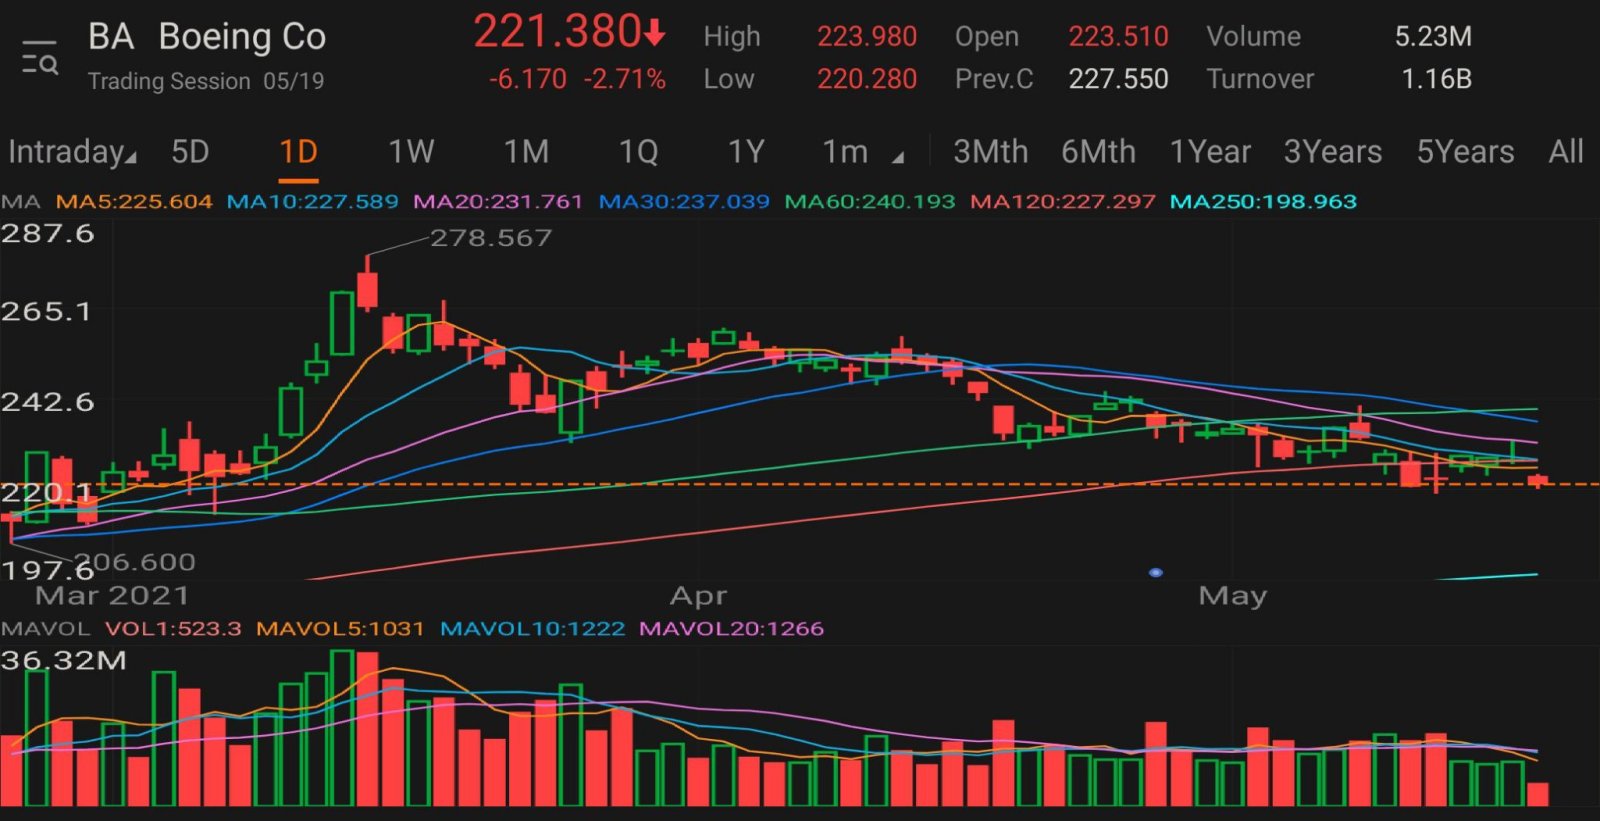Image resolution: width=1600 pixels, height=821 pixels.
Task: Expand the 1m interval dropdown
Action: point(862,152)
